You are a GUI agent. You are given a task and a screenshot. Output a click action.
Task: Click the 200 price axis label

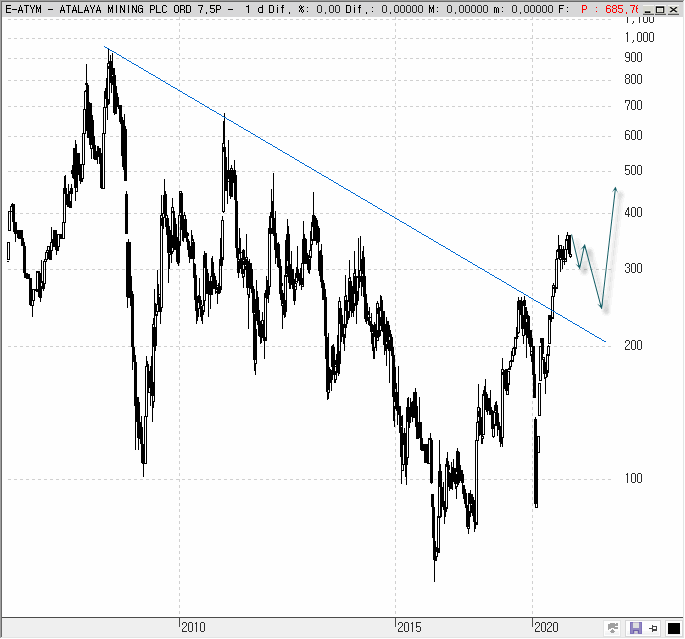click(633, 345)
